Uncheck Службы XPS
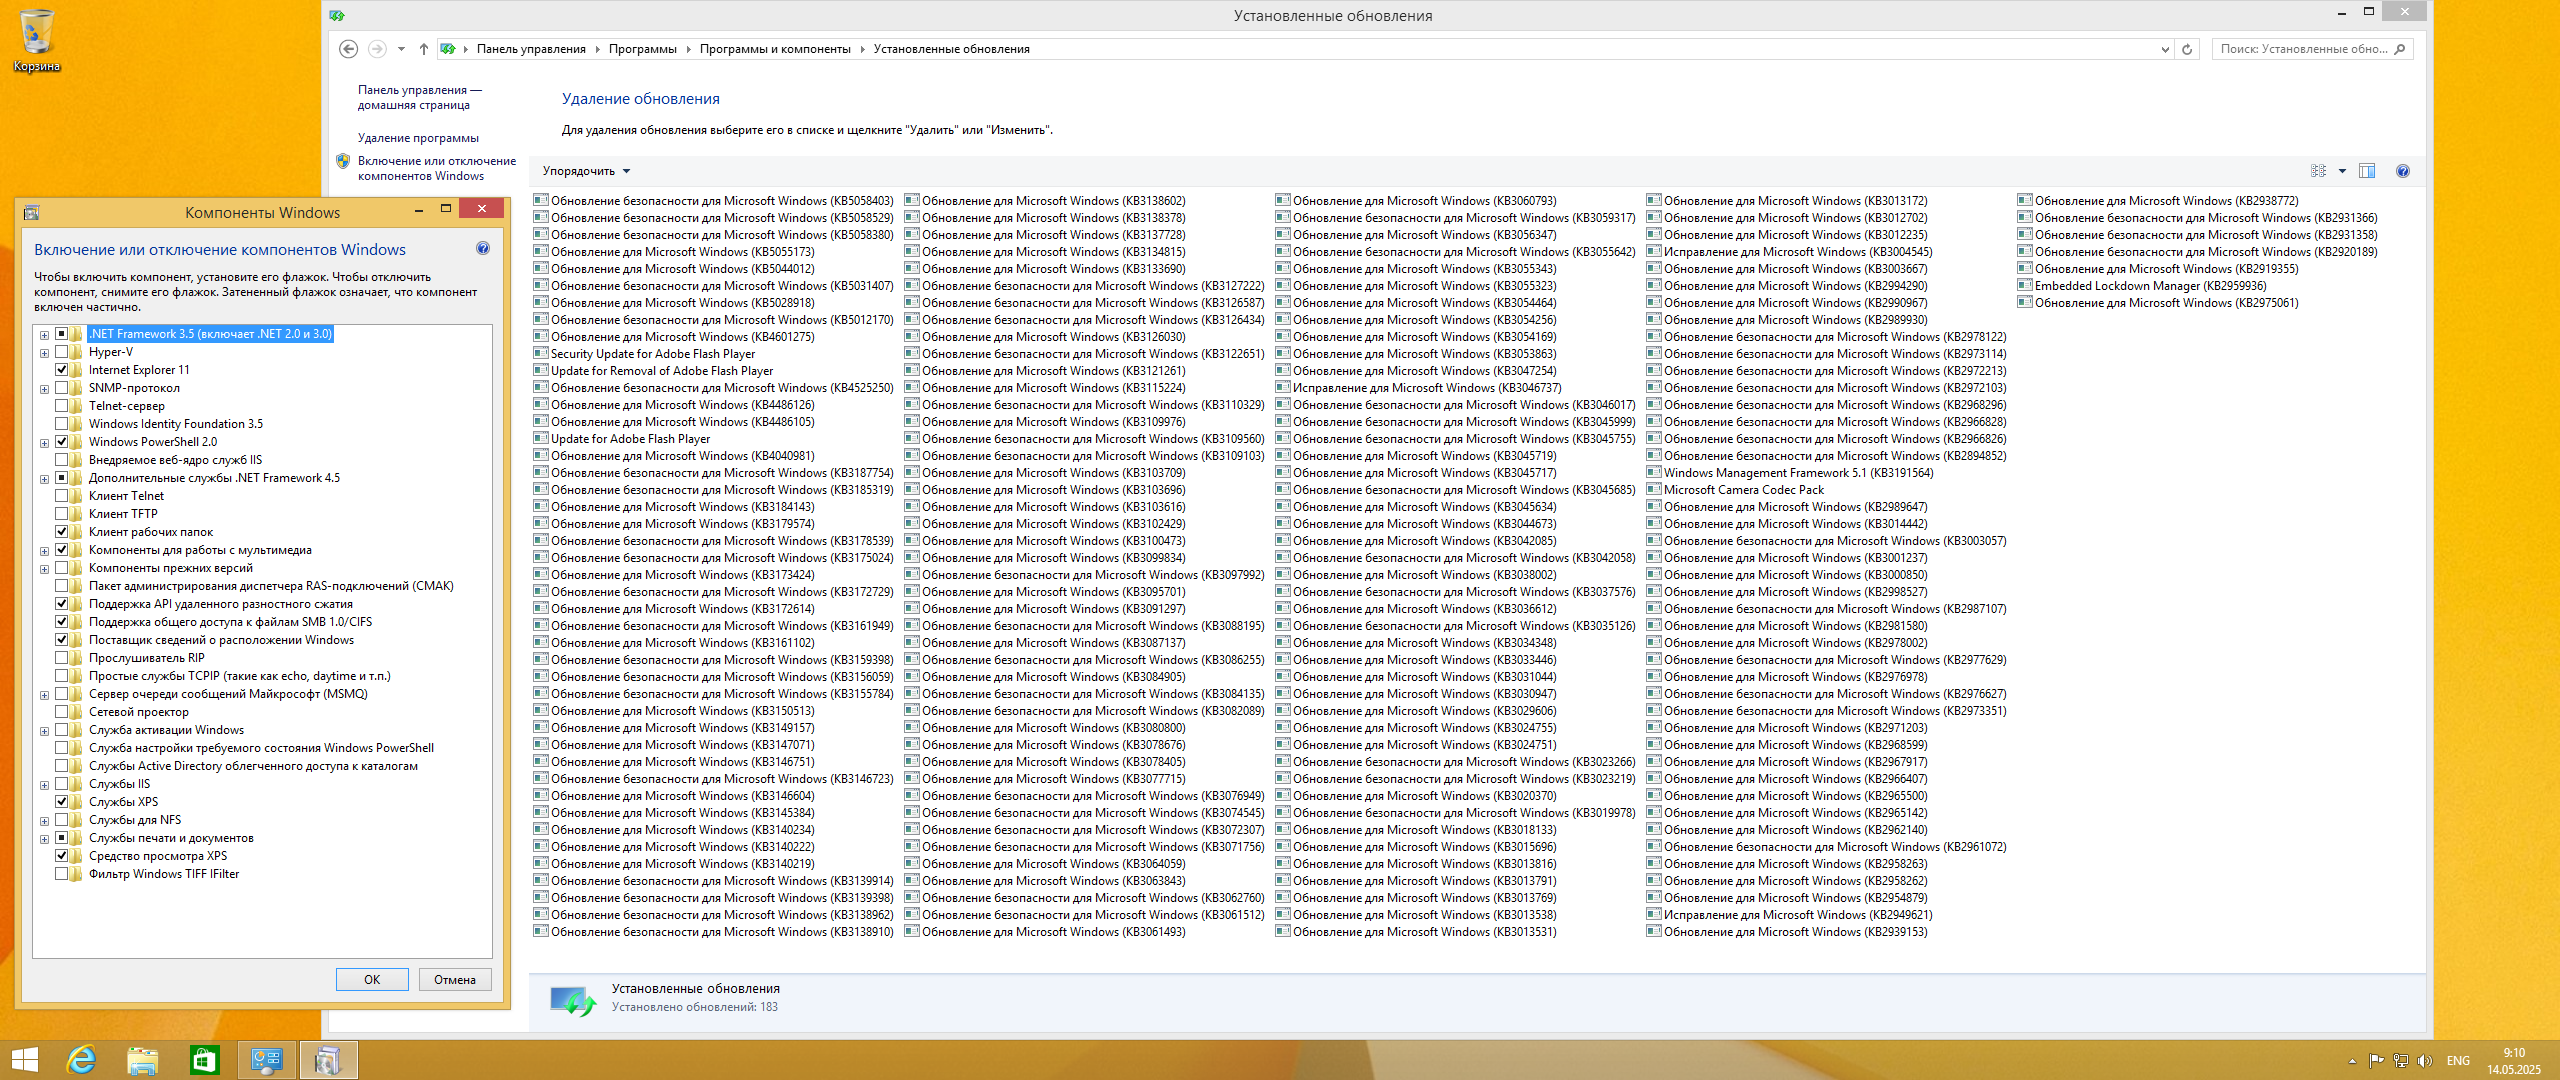The height and width of the screenshot is (1080, 2560). tap(61, 802)
